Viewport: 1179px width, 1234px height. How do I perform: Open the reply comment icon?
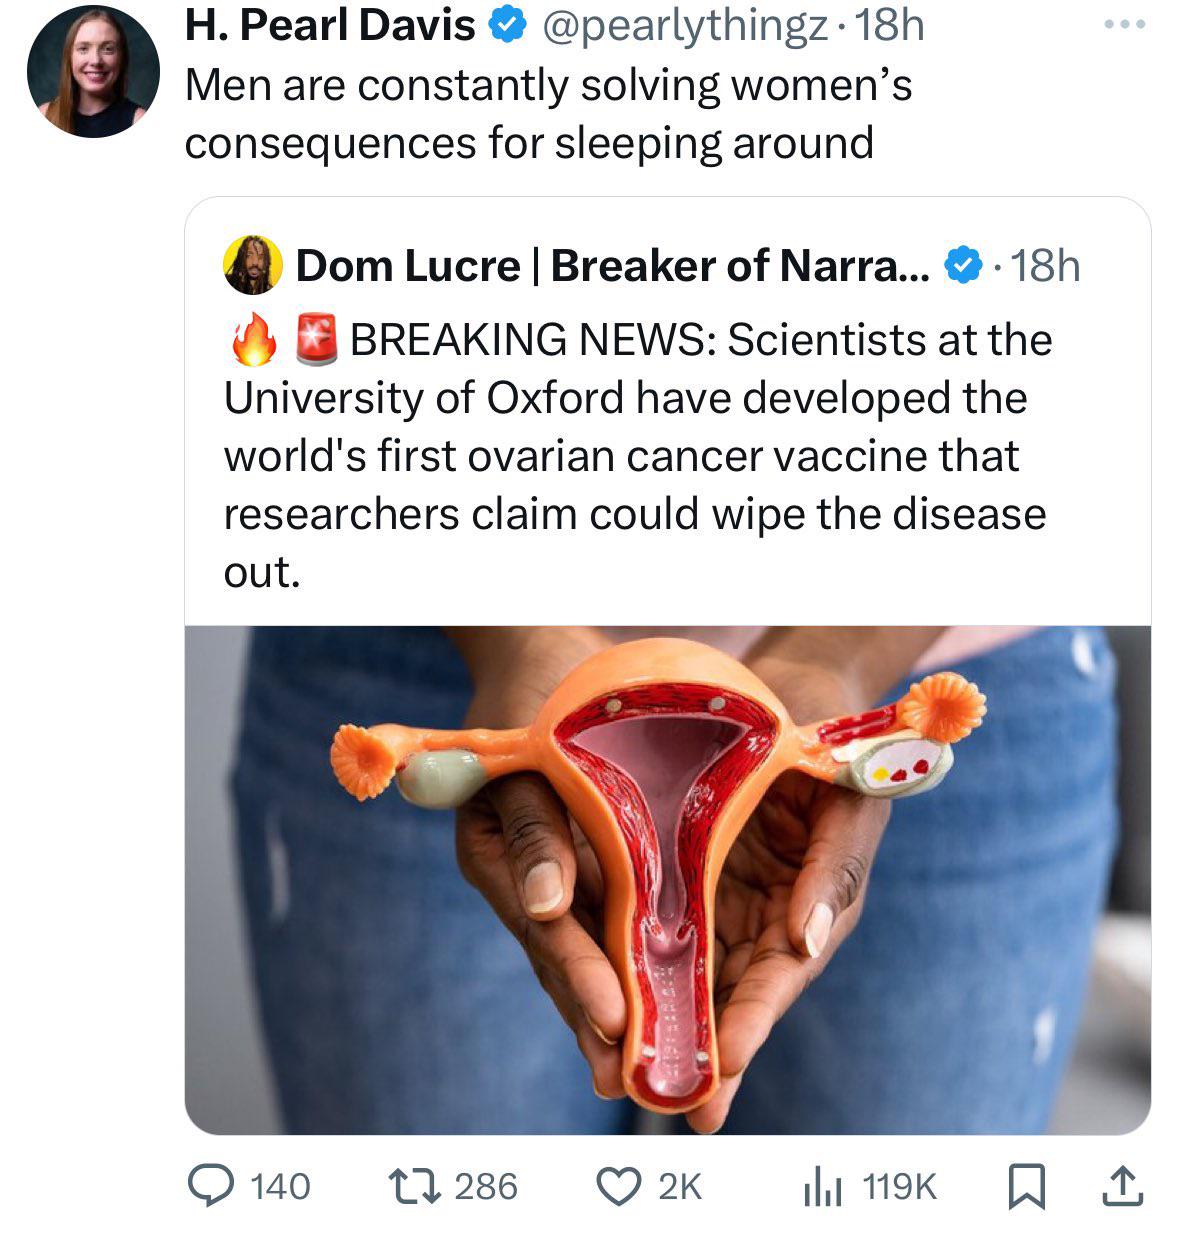(x=212, y=1186)
